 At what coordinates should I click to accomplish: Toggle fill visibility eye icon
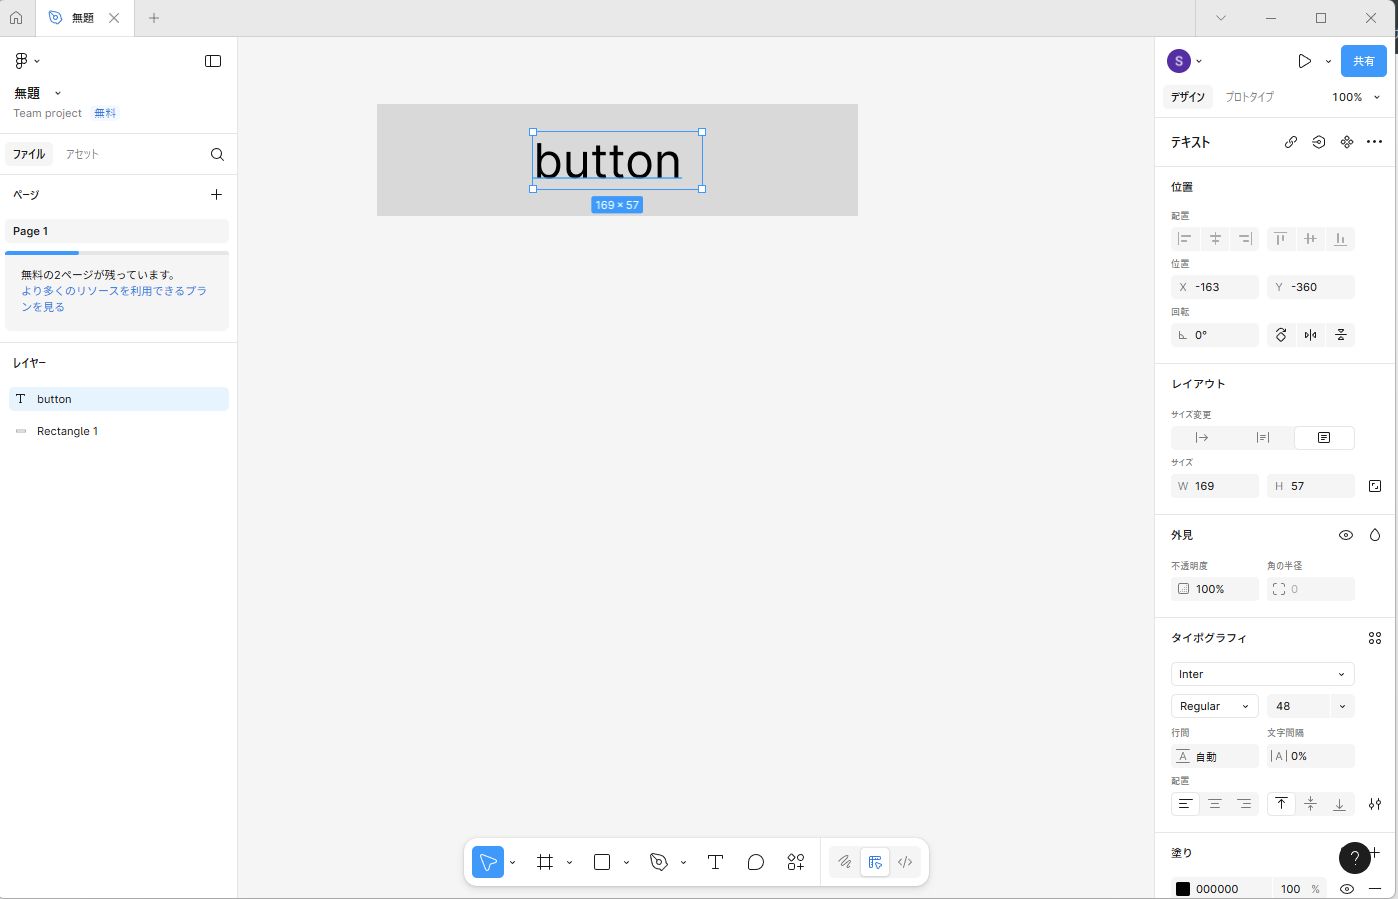click(1346, 889)
